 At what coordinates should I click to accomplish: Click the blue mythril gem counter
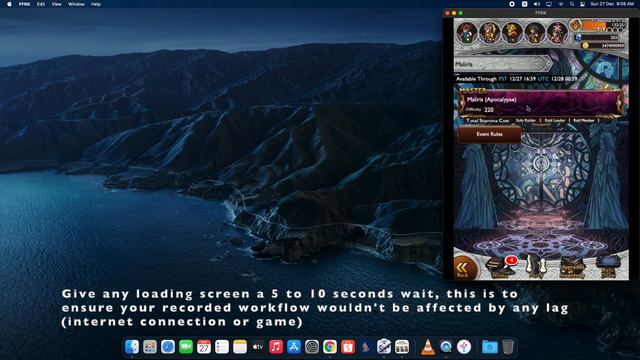coord(598,37)
